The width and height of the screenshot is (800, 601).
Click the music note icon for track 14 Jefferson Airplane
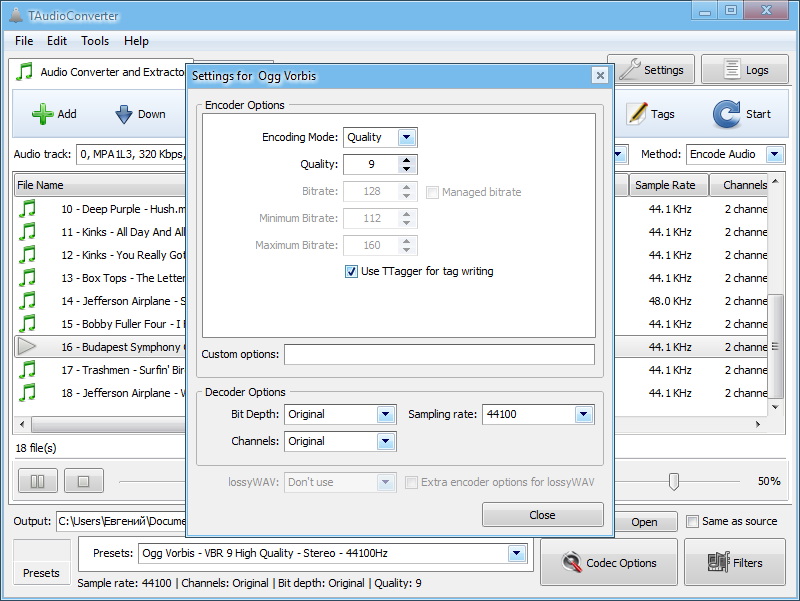28,300
